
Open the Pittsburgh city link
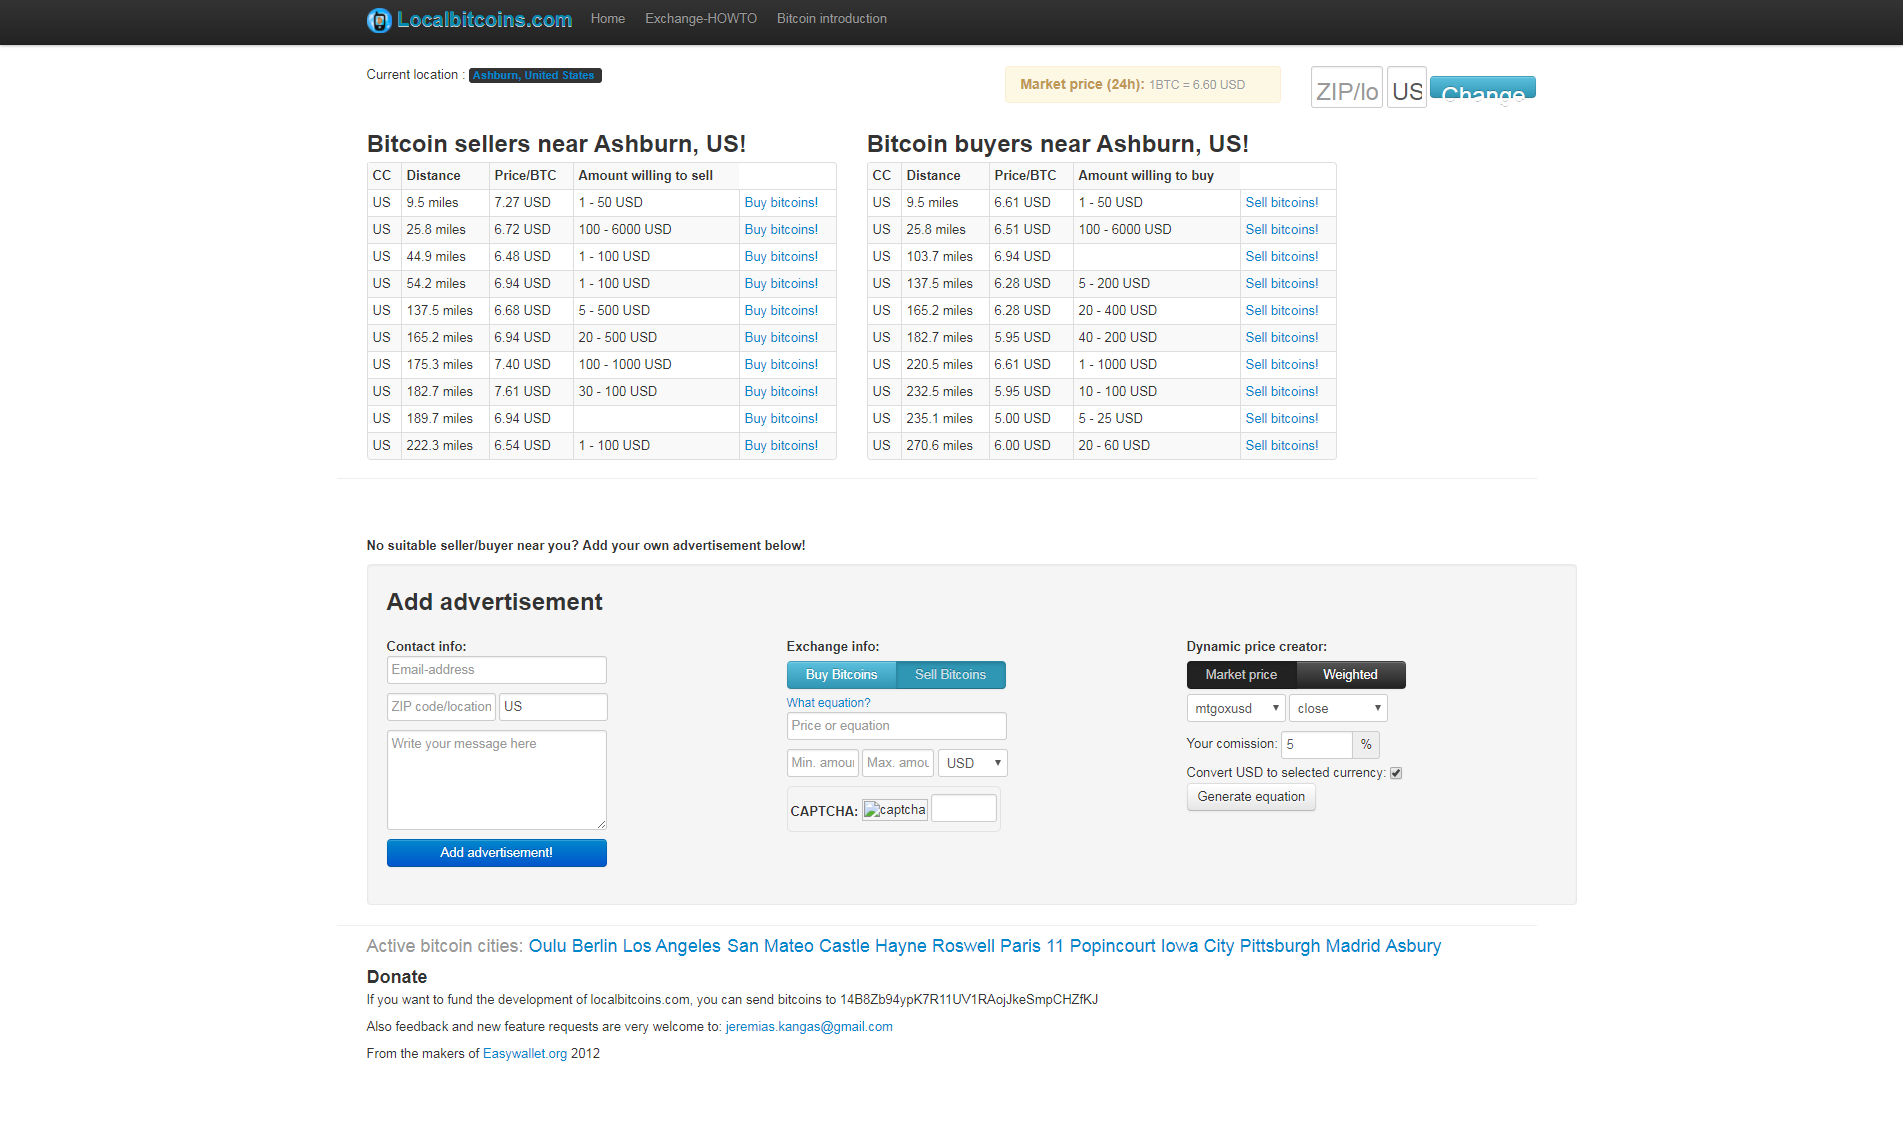click(1279, 946)
